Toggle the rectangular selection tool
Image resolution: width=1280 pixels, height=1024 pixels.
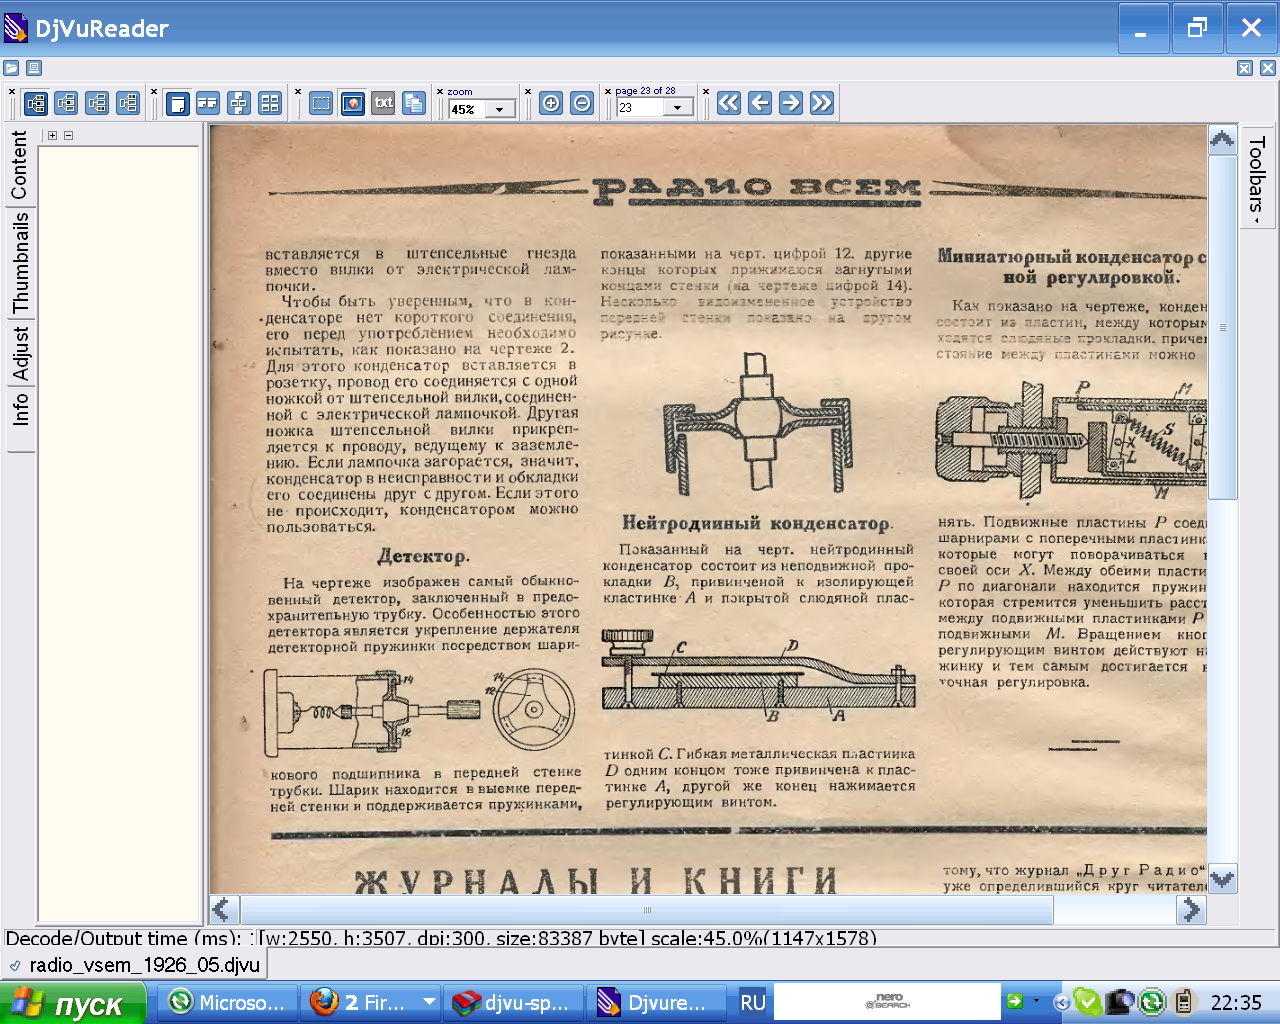click(321, 103)
